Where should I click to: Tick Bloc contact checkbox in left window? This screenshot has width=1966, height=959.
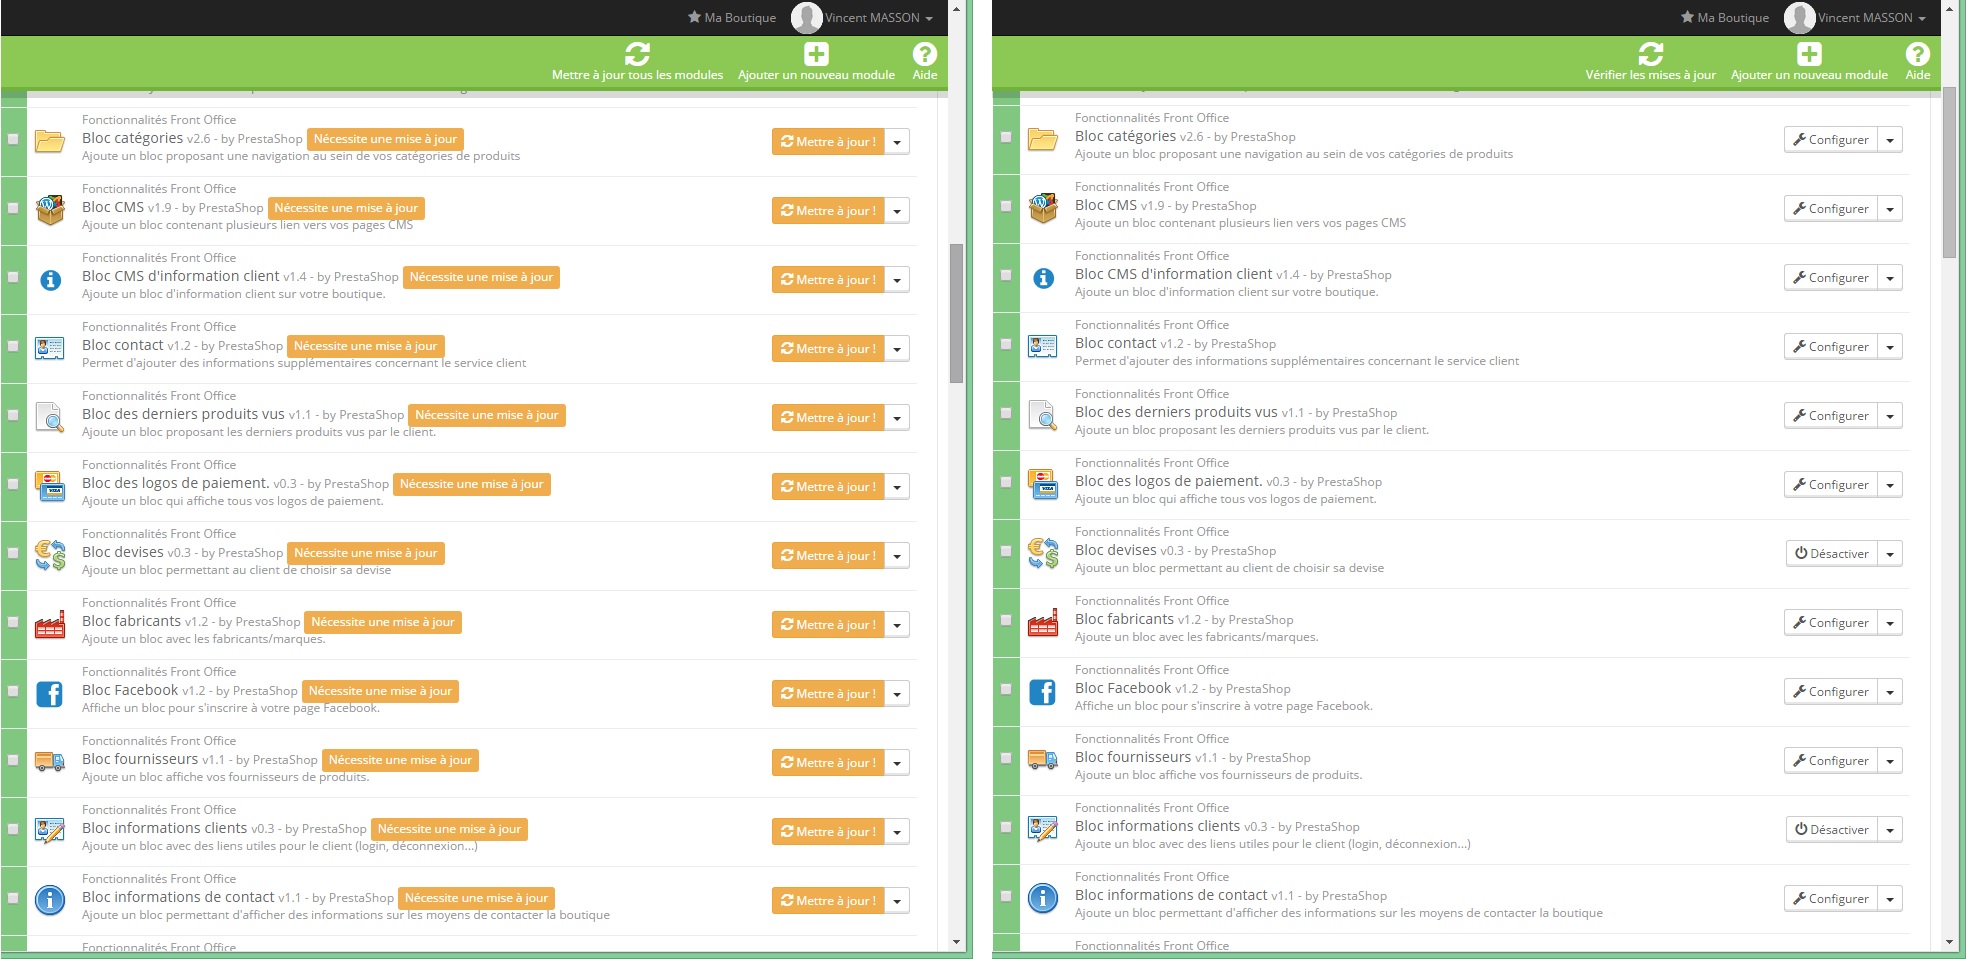pyautogui.click(x=13, y=346)
